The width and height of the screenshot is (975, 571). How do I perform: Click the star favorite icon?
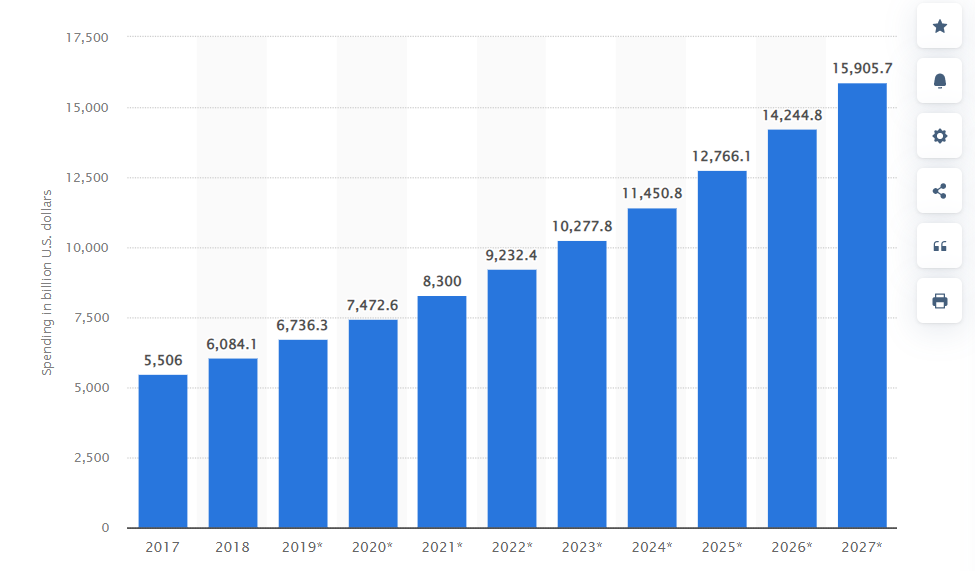tap(939, 27)
